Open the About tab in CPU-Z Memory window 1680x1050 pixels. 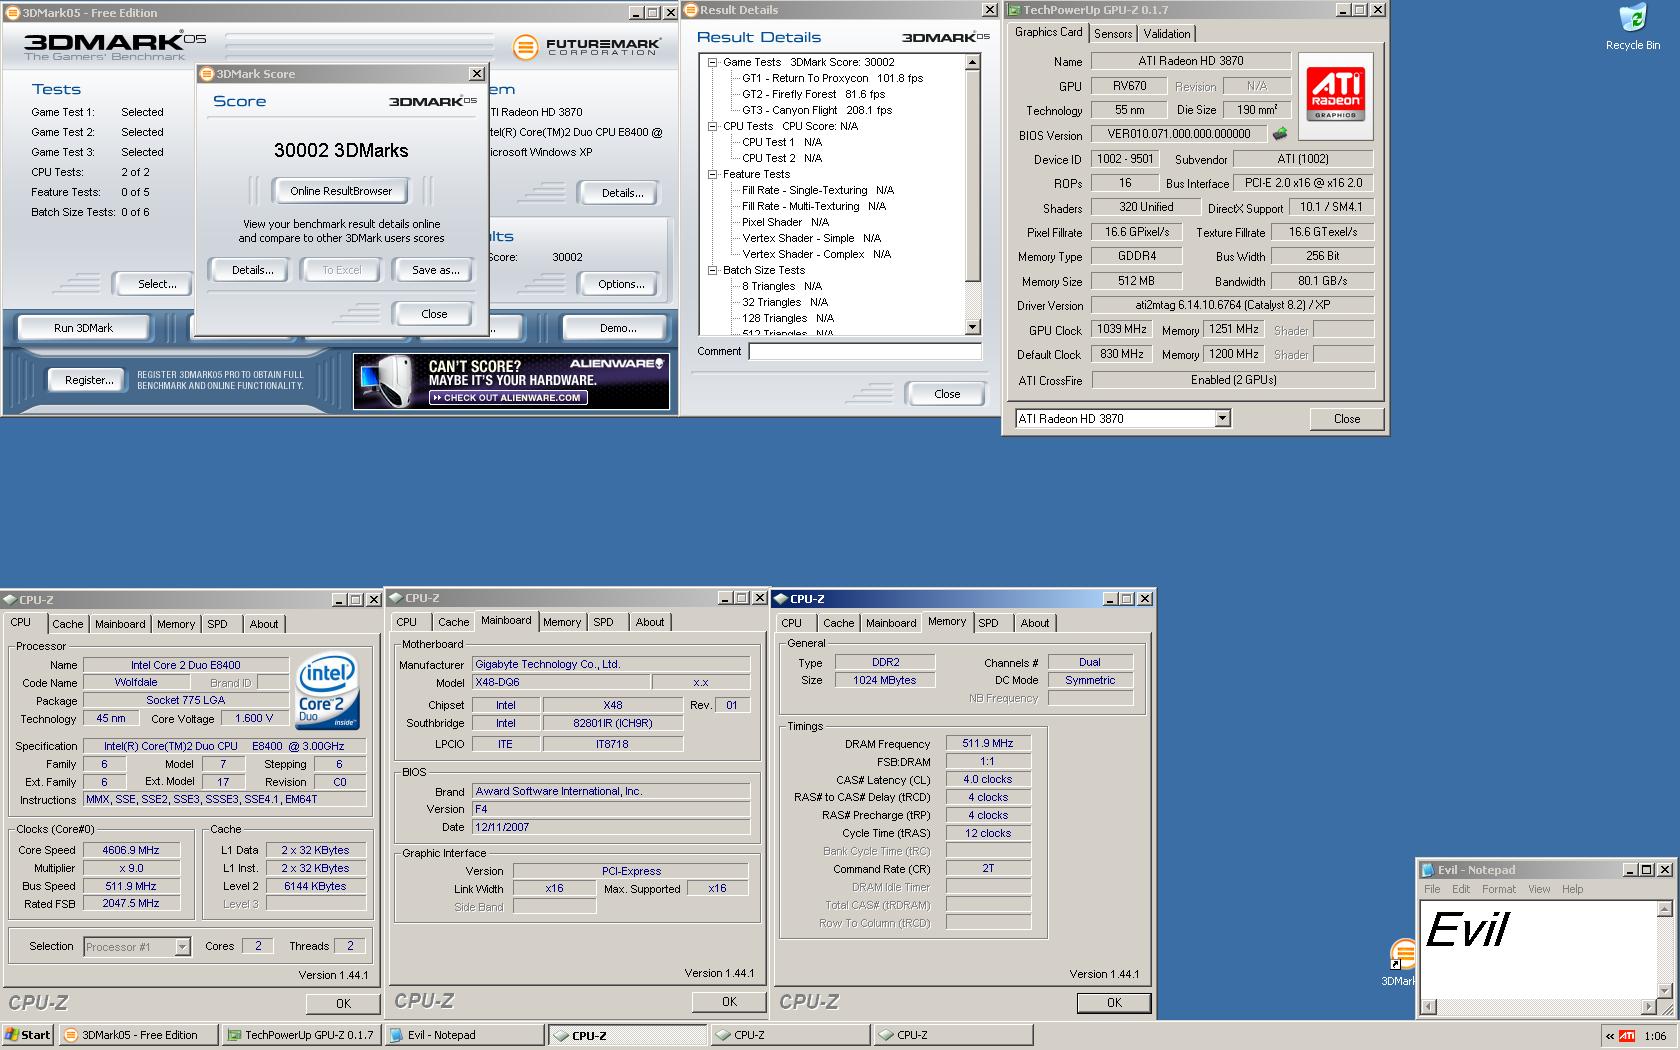pyautogui.click(x=1035, y=623)
